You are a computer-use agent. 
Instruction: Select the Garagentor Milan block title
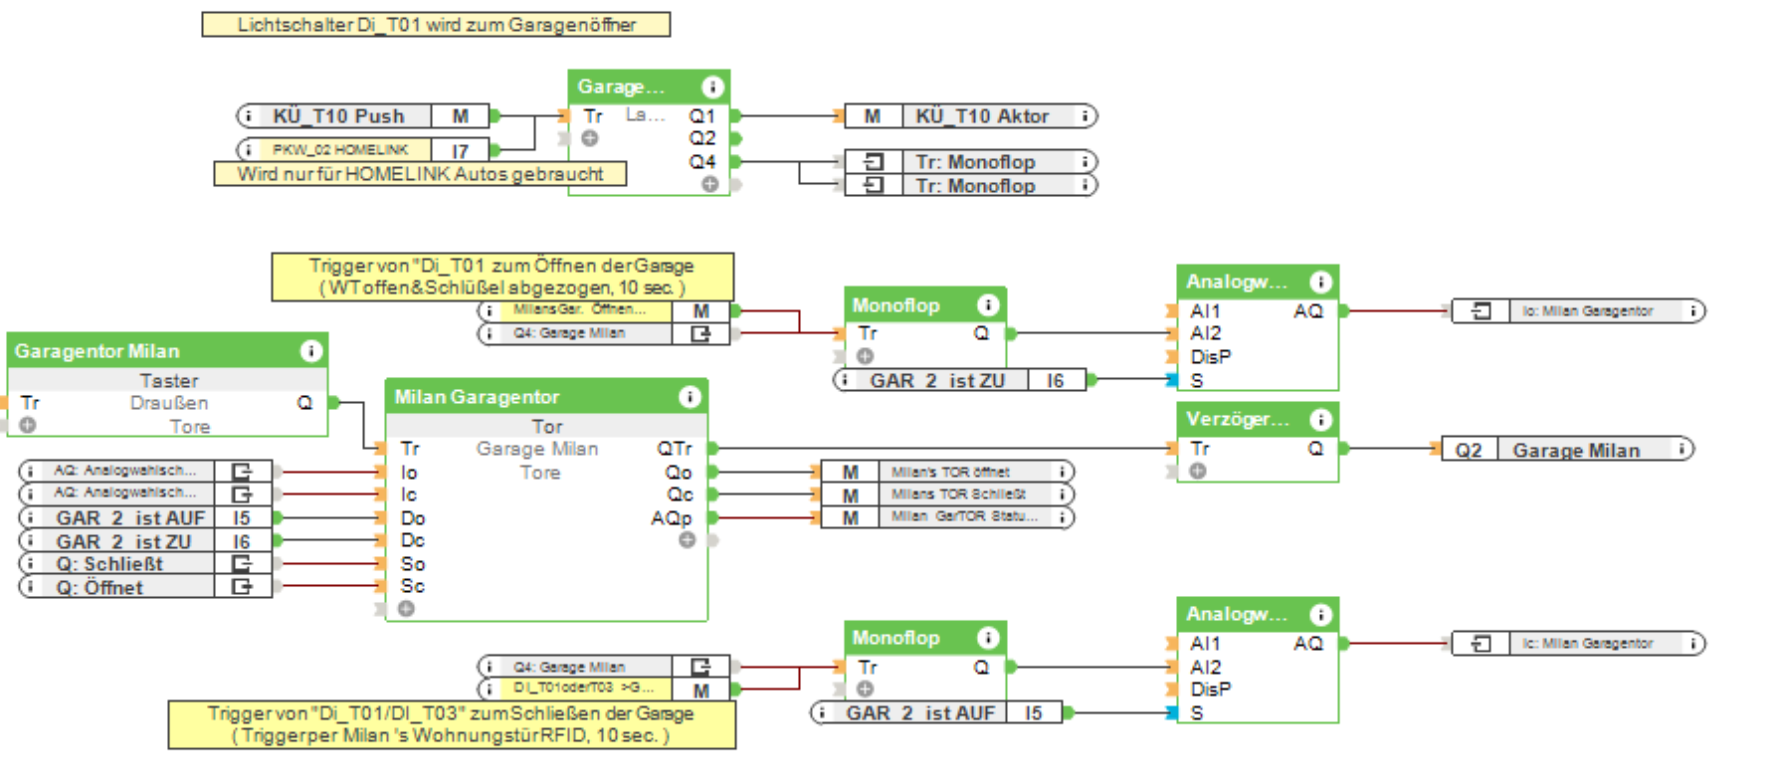click(x=97, y=351)
